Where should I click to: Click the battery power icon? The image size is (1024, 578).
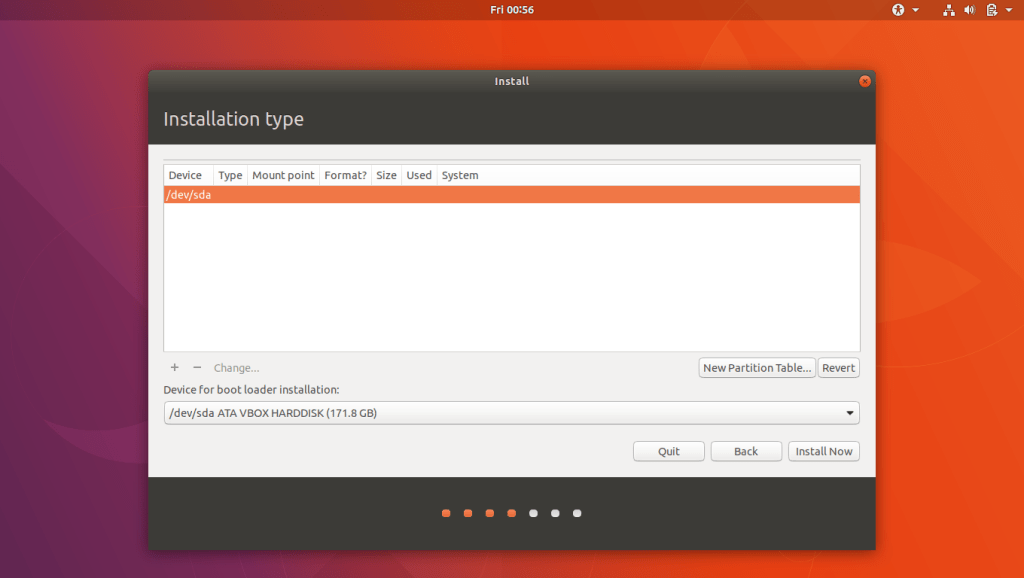(x=991, y=10)
